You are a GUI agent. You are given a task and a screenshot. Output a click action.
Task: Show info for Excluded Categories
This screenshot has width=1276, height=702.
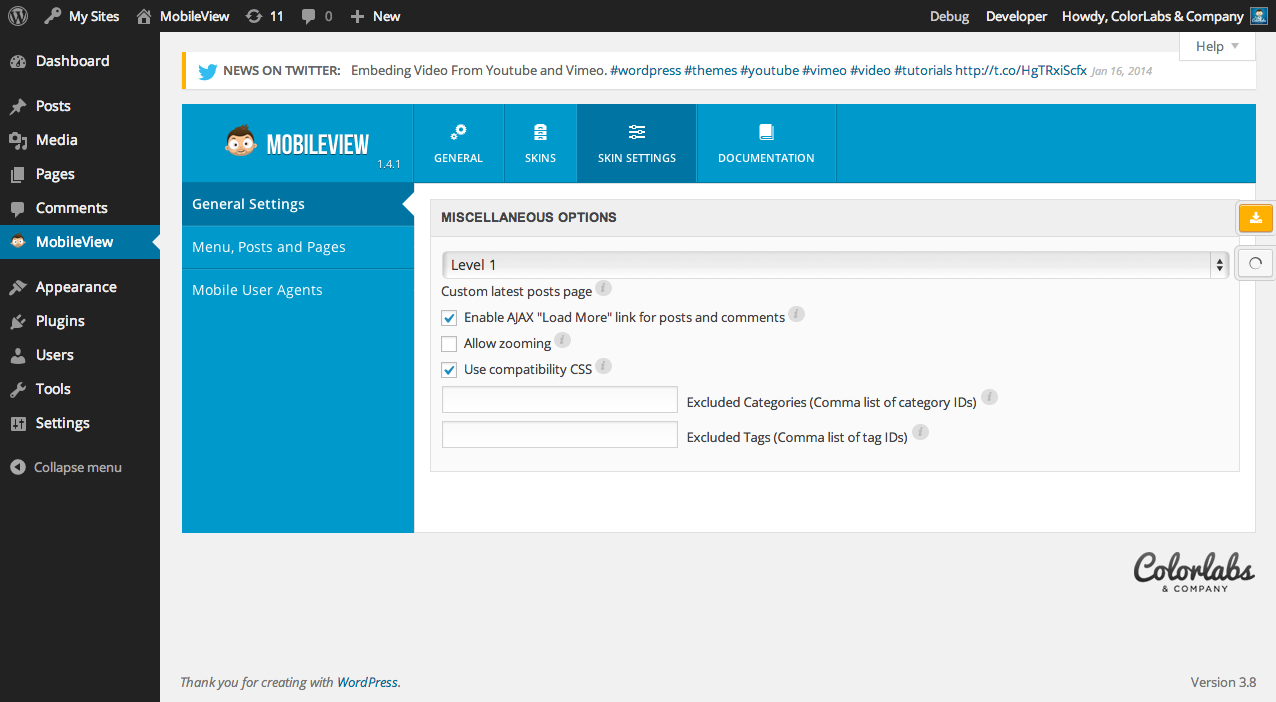pyautogui.click(x=989, y=398)
